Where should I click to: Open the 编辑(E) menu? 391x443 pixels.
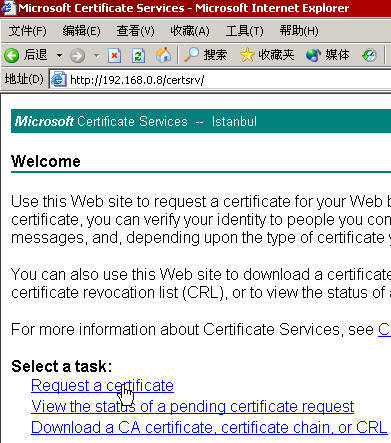tap(81, 31)
